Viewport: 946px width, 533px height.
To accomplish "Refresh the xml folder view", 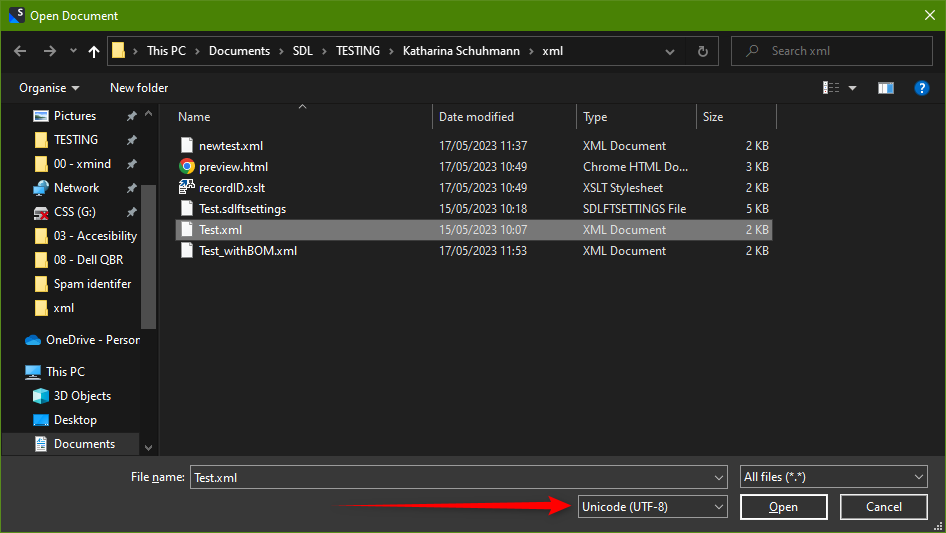I will tap(702, 51).
